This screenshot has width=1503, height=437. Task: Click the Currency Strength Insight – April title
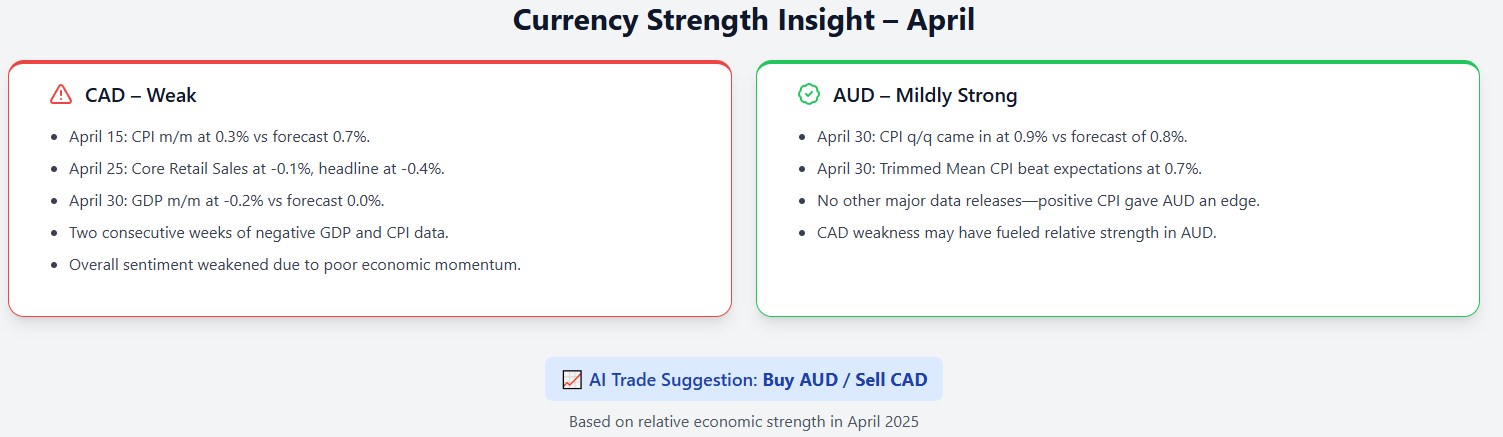[744, 20]
